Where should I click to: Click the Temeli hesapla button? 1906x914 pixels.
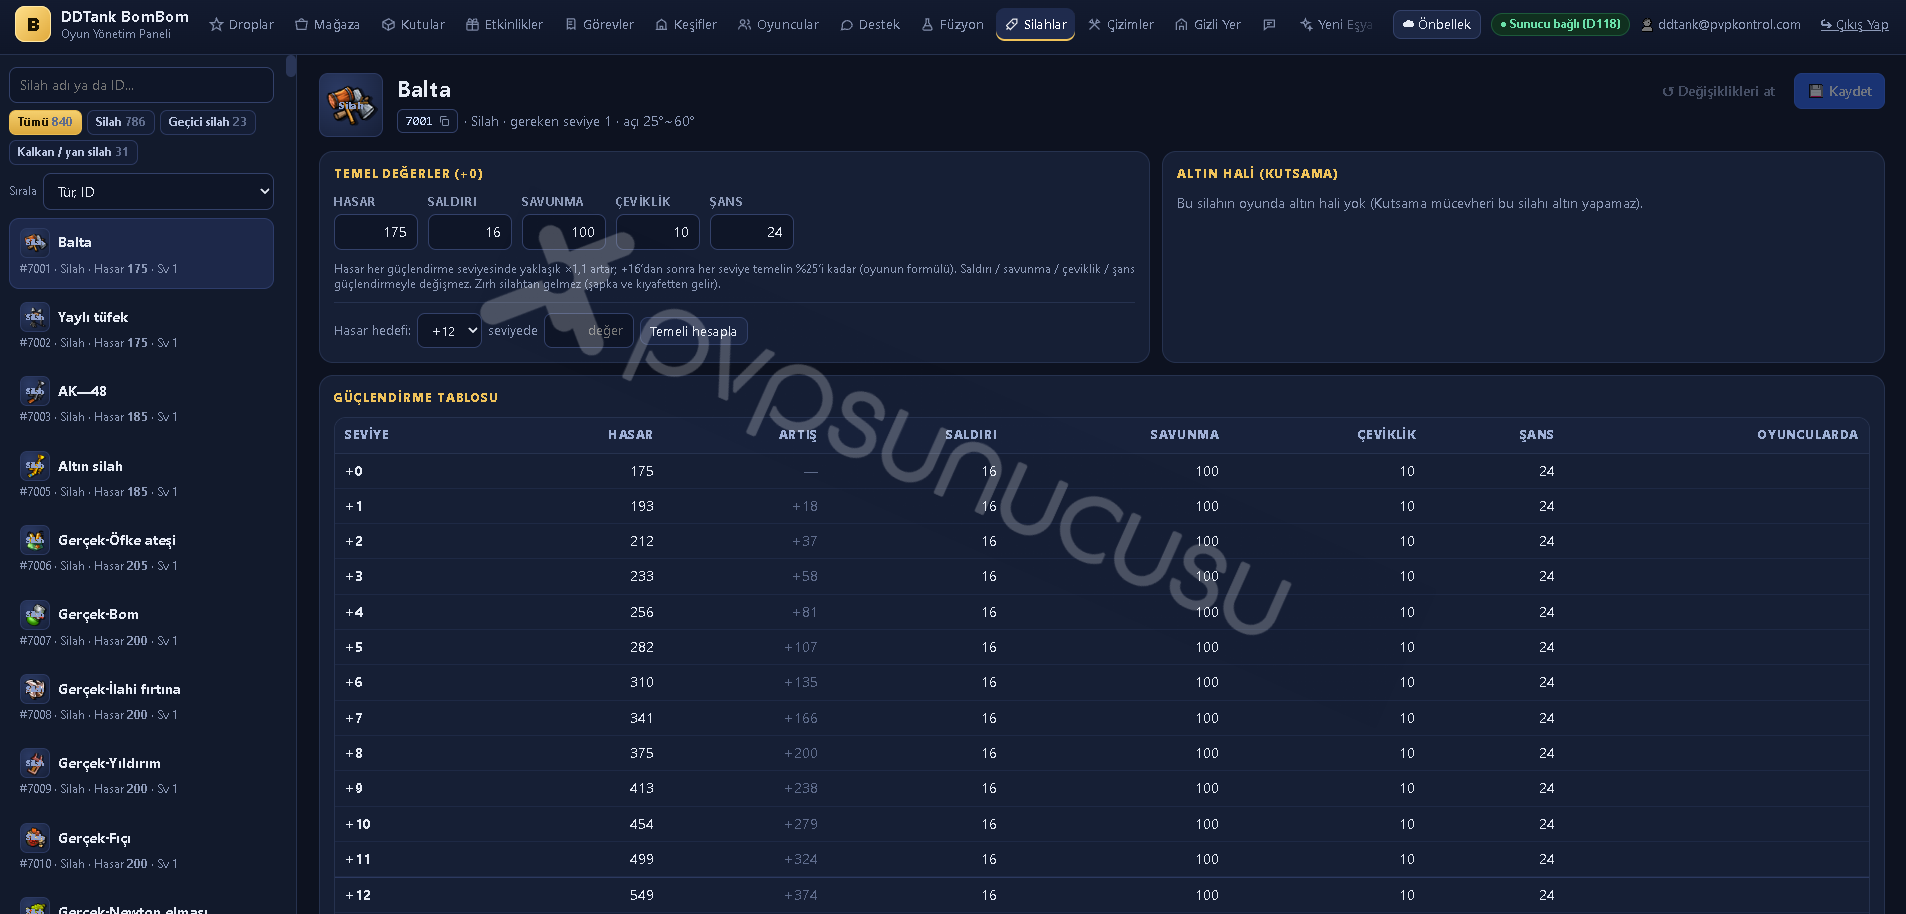(x=693, y=331)
